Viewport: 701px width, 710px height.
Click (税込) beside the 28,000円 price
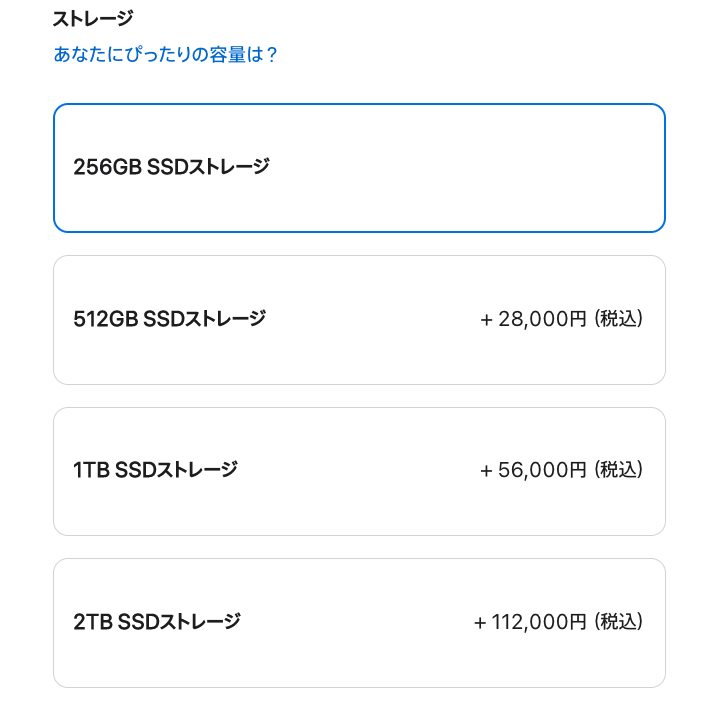pos(619,319)
